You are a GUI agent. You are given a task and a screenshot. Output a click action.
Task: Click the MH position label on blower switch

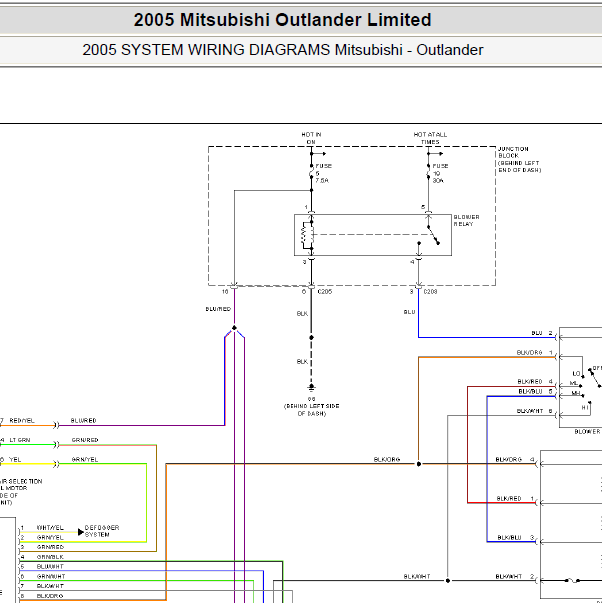click(x=575, y=393)
